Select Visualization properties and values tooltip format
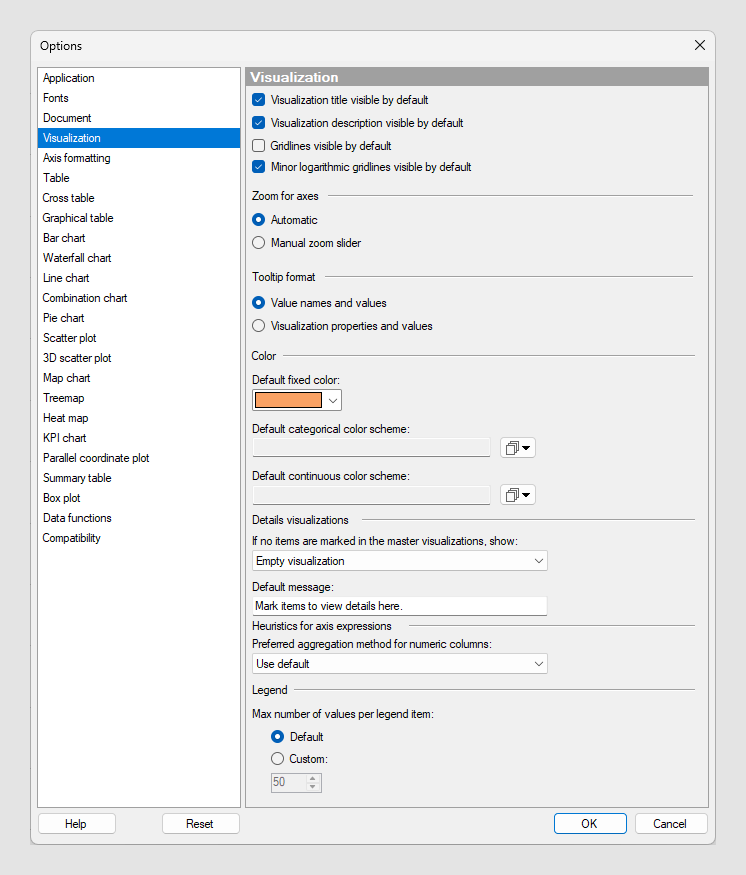This screenshot has height=875, width=746. [258, 326]
